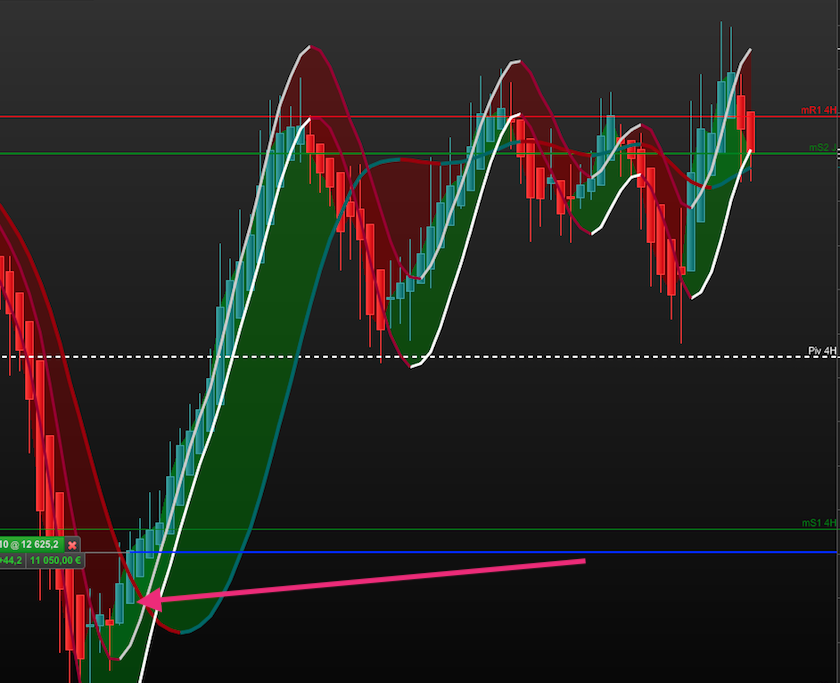Screen dimensions: 840x683
Task: Click the tip of the pink arrow annotation
Action: coord(140,601)
